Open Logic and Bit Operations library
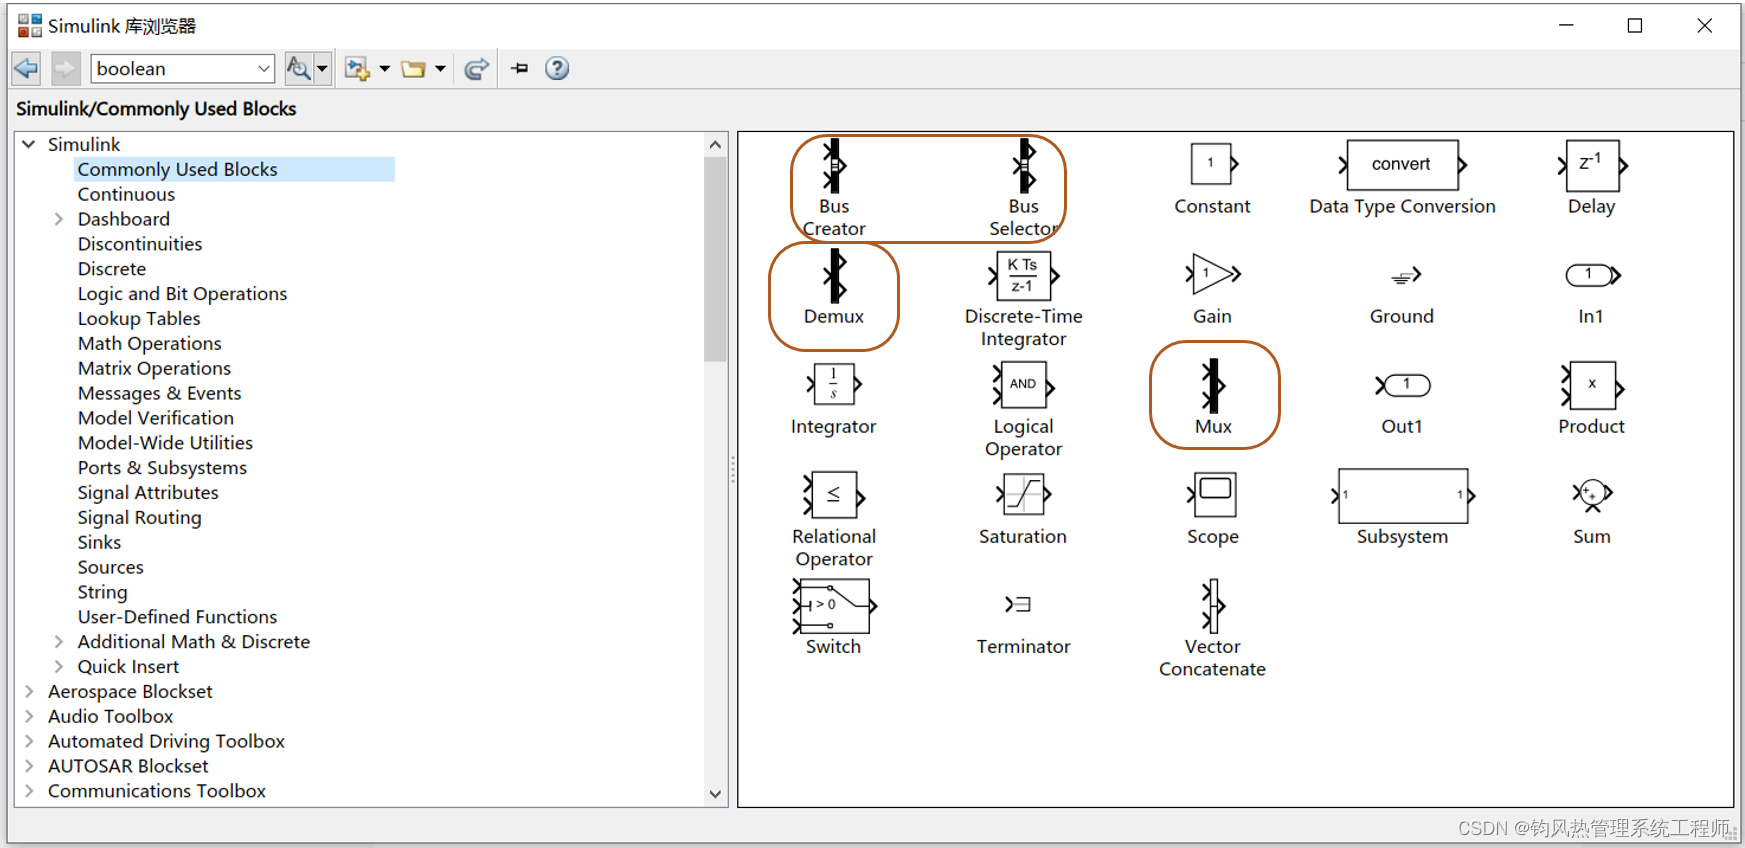The image size is (1745, 848). [182, 294]
